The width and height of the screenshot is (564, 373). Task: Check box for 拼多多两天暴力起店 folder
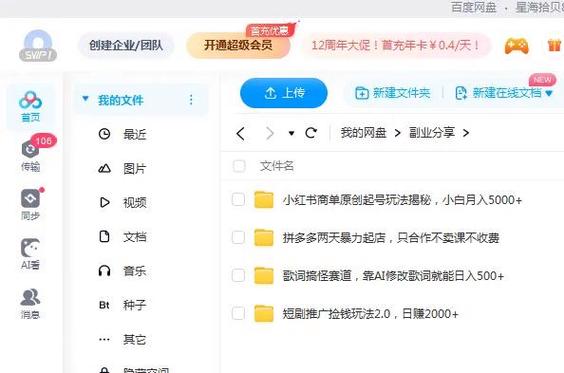click(238, 237)
